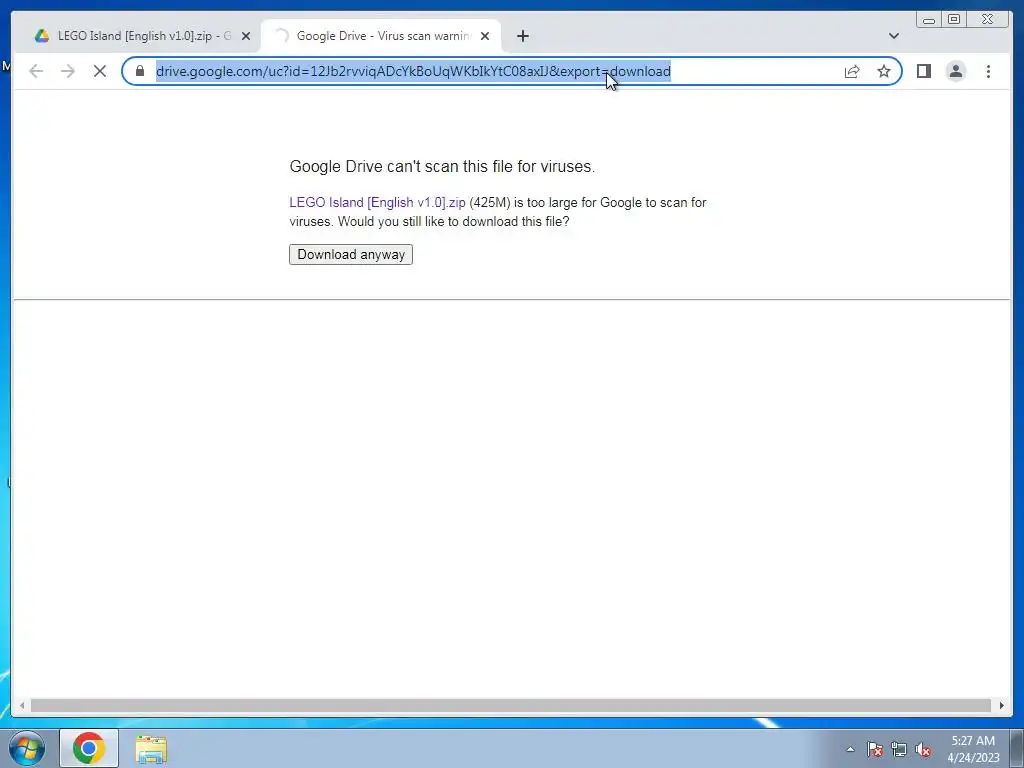Minimize the Chrome window

click(929, 20)
